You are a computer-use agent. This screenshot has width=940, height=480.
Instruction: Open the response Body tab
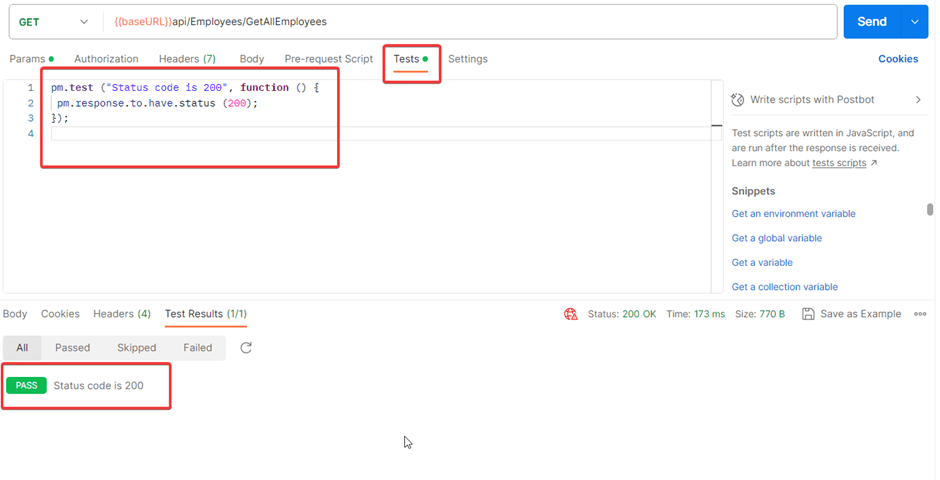click(15, 314)
